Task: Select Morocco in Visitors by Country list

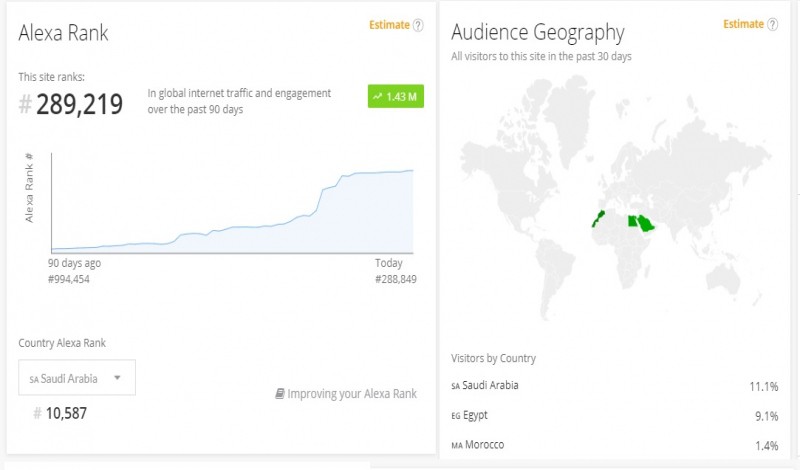Action: click(482, 443)
